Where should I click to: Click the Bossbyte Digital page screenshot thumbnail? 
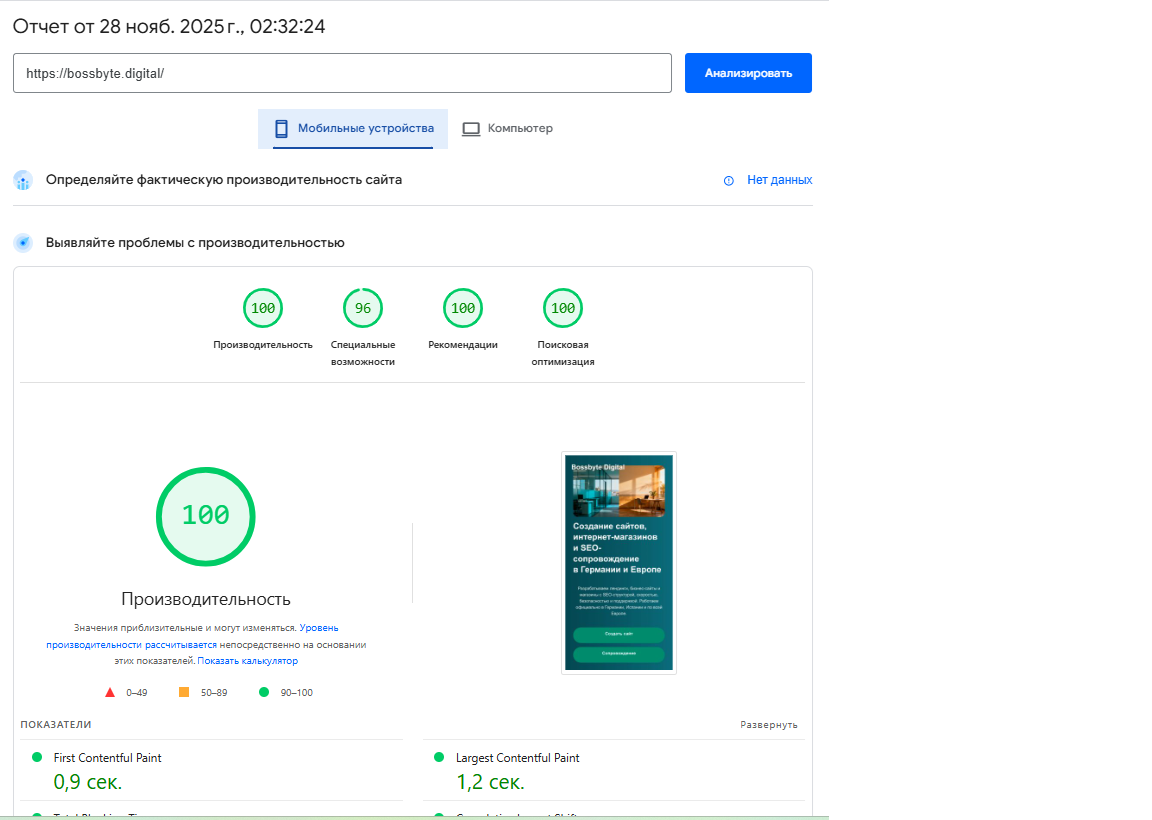[618, 563]
